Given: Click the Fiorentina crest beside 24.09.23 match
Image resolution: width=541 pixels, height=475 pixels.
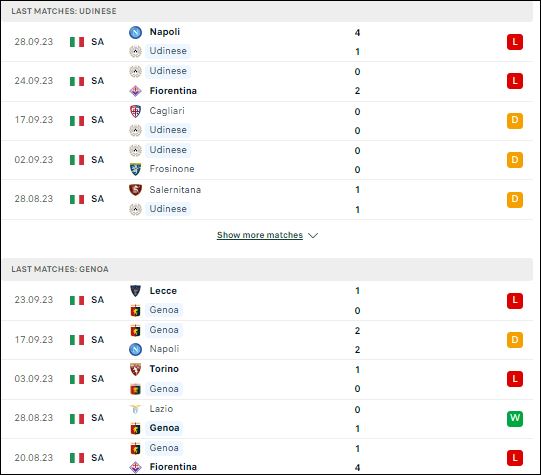Looking at the screenshot, I should pos(135,91).
